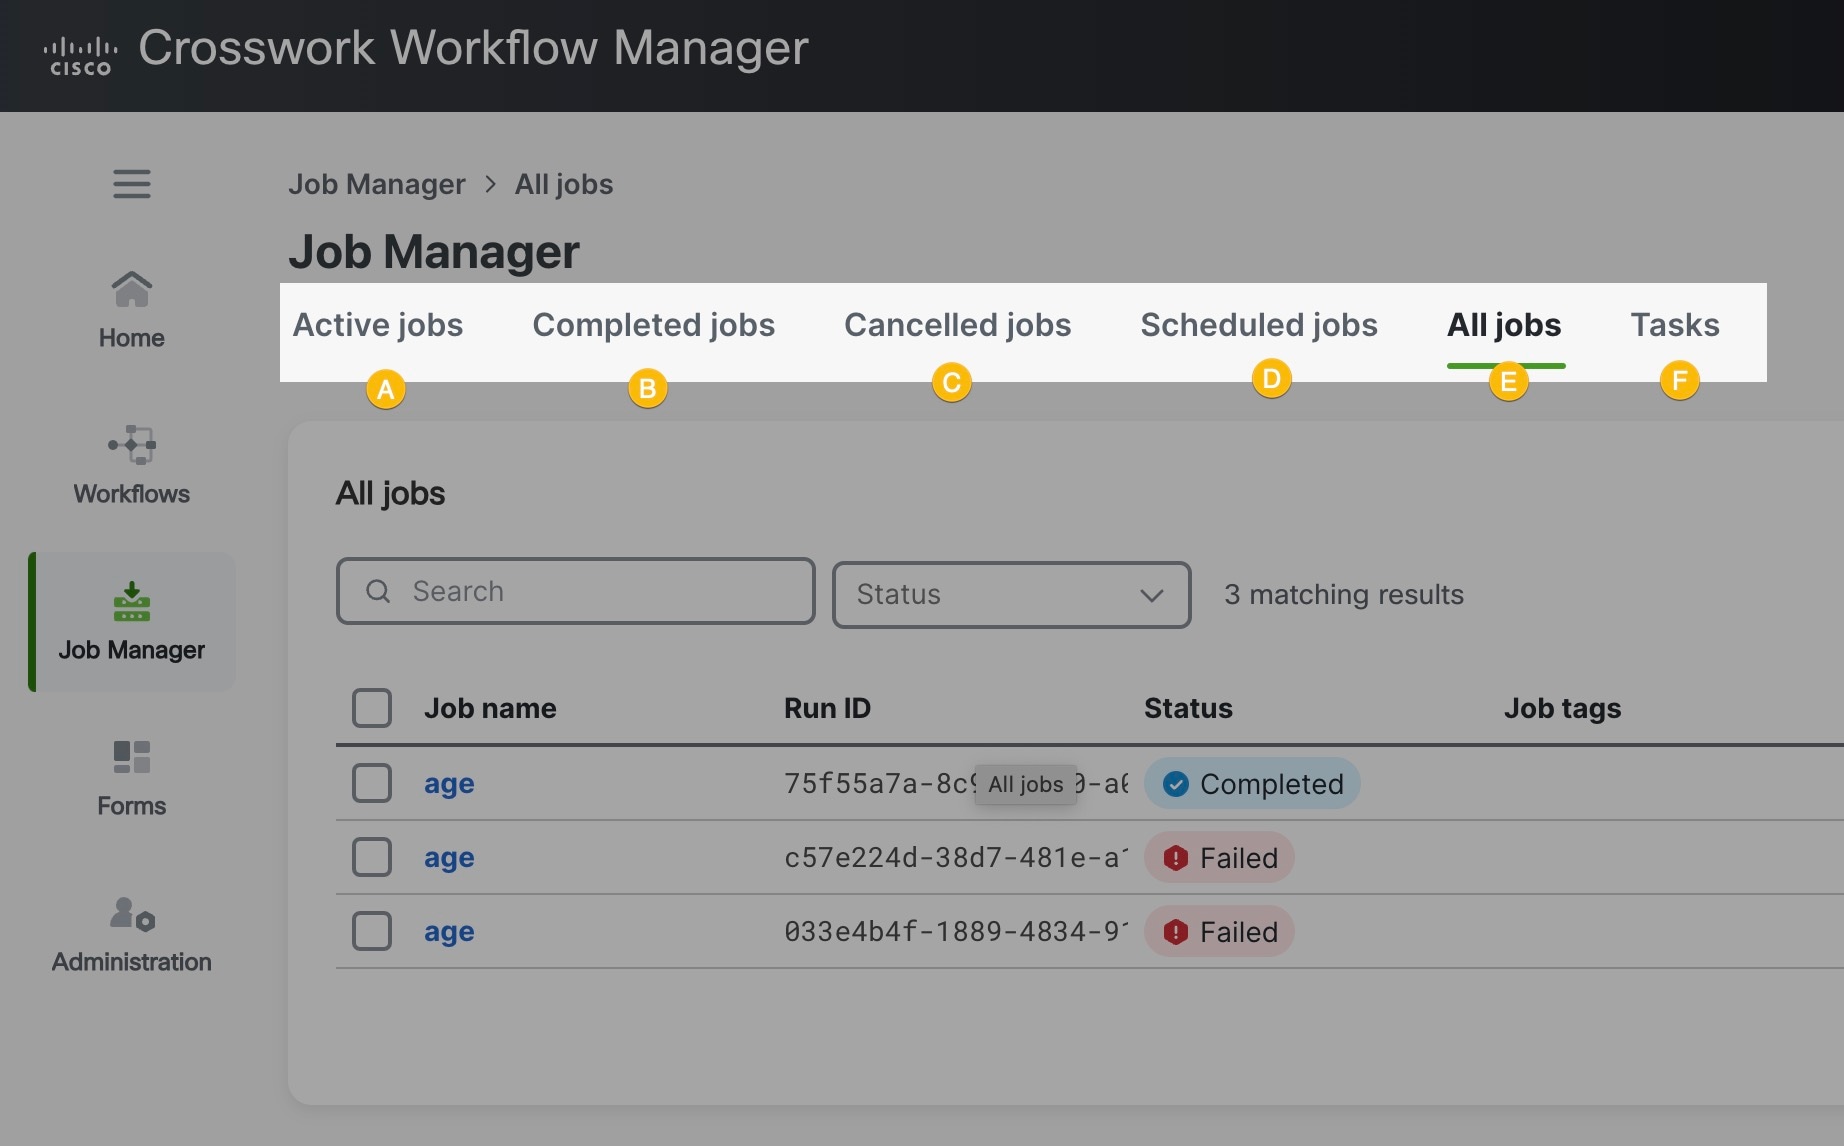Toggle the select-all checkbox in header row

click(x=371, y=707)
